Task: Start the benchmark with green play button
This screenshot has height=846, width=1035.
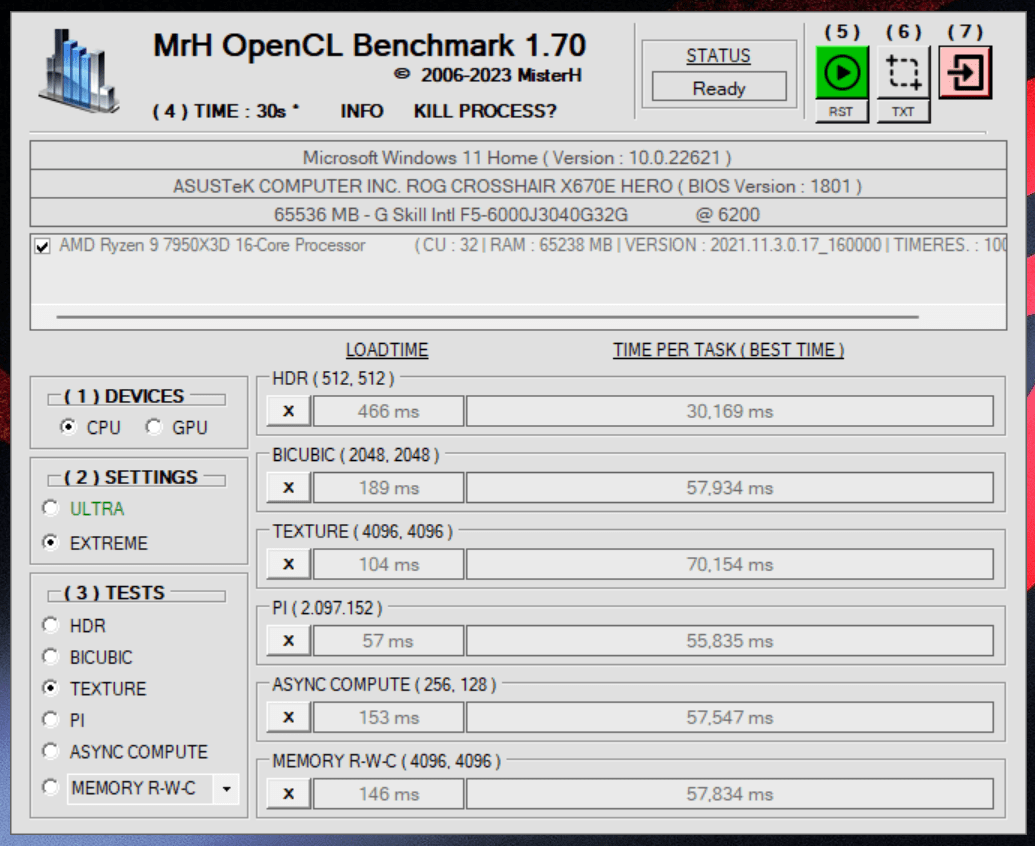Action: coord(842,73)
